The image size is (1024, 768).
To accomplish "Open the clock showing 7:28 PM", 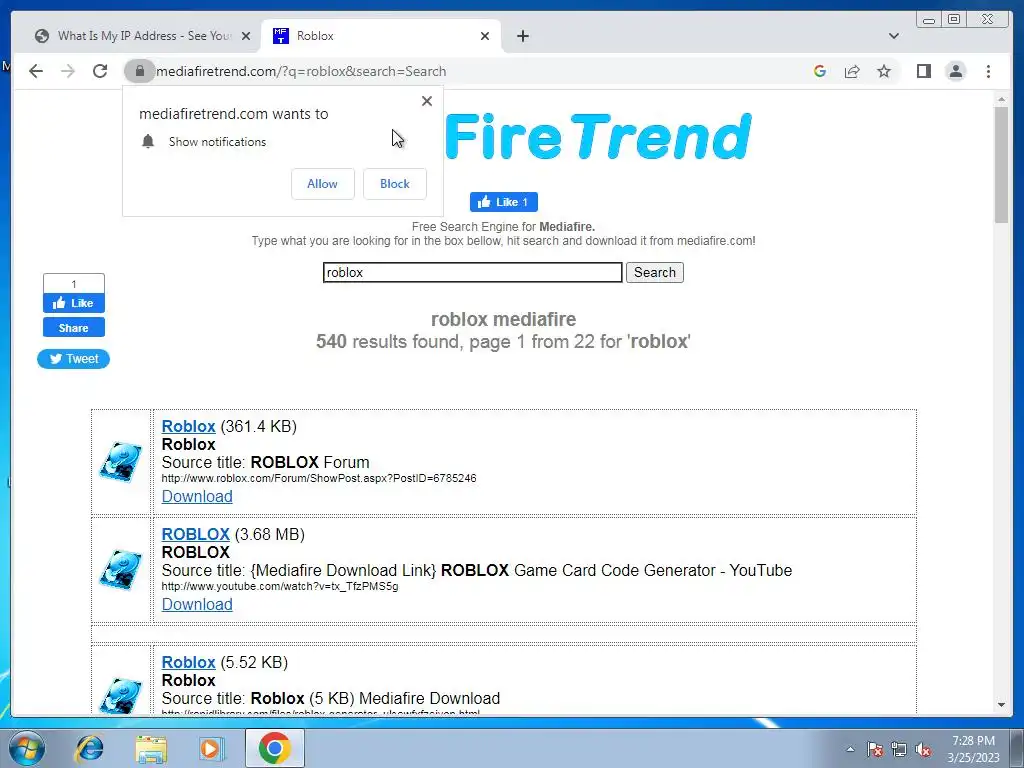I will 973,748.
